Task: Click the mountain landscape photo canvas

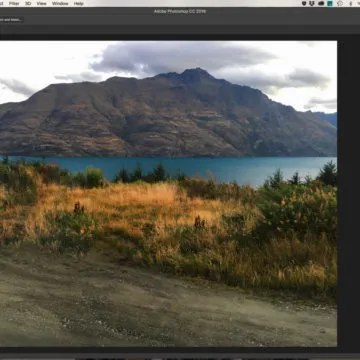Action: (168, 194)
